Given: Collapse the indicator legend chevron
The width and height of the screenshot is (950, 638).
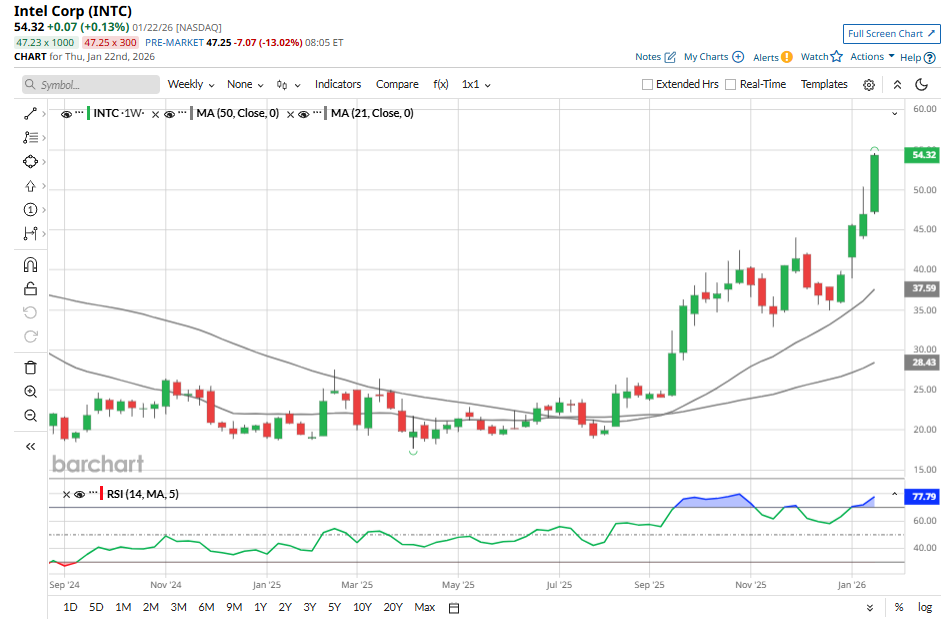Looking at the screenshot, I should [894, 114].
